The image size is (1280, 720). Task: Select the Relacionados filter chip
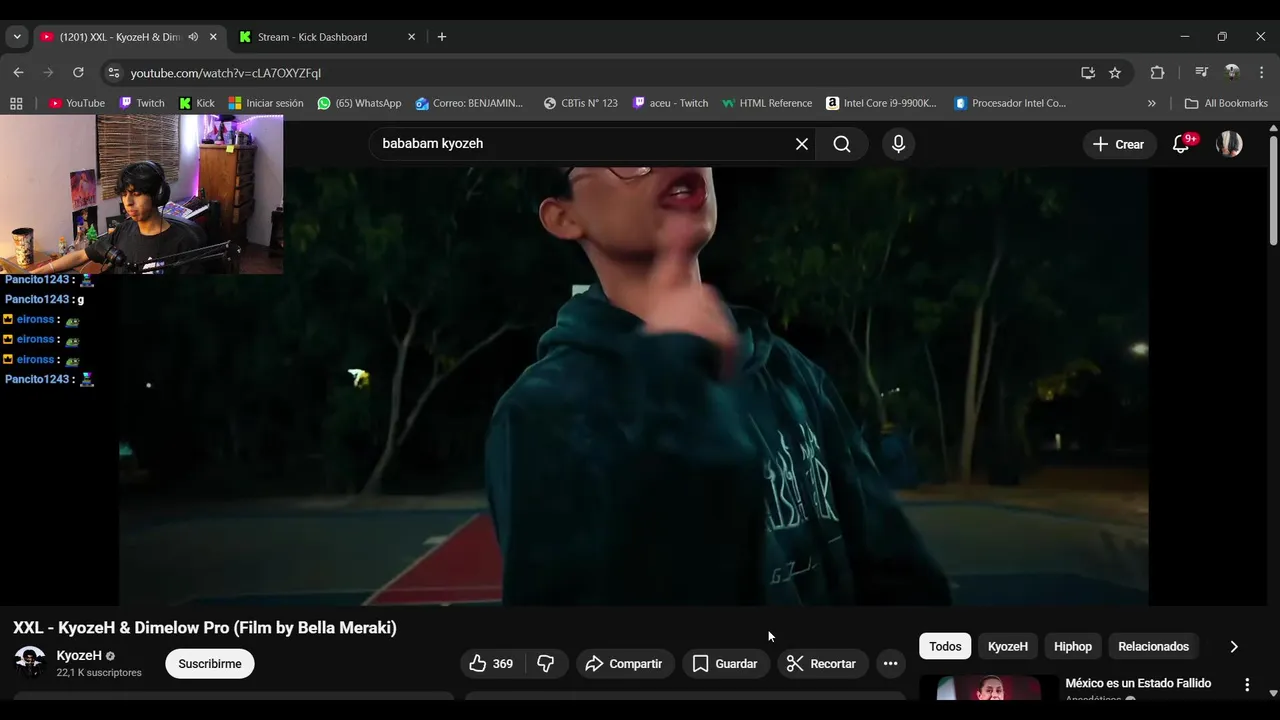[1153, 647]
